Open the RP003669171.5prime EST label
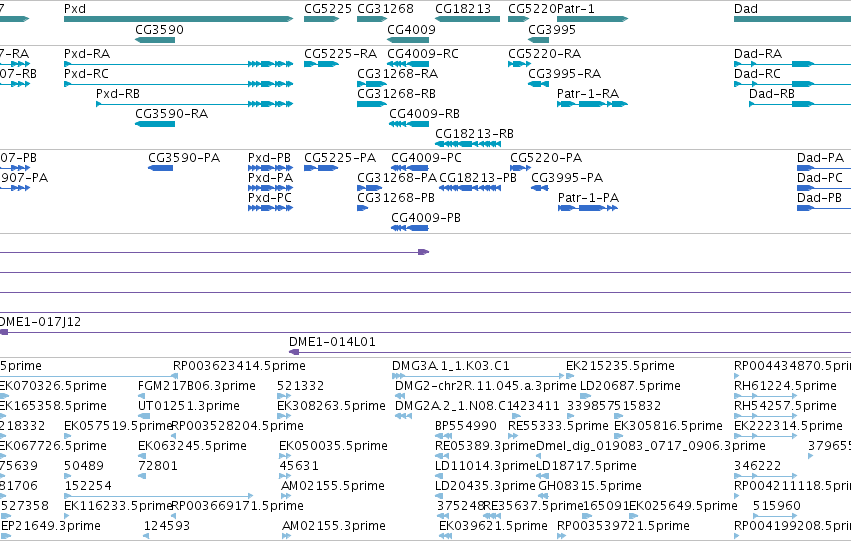851x541 pixels. pos(238,506)
